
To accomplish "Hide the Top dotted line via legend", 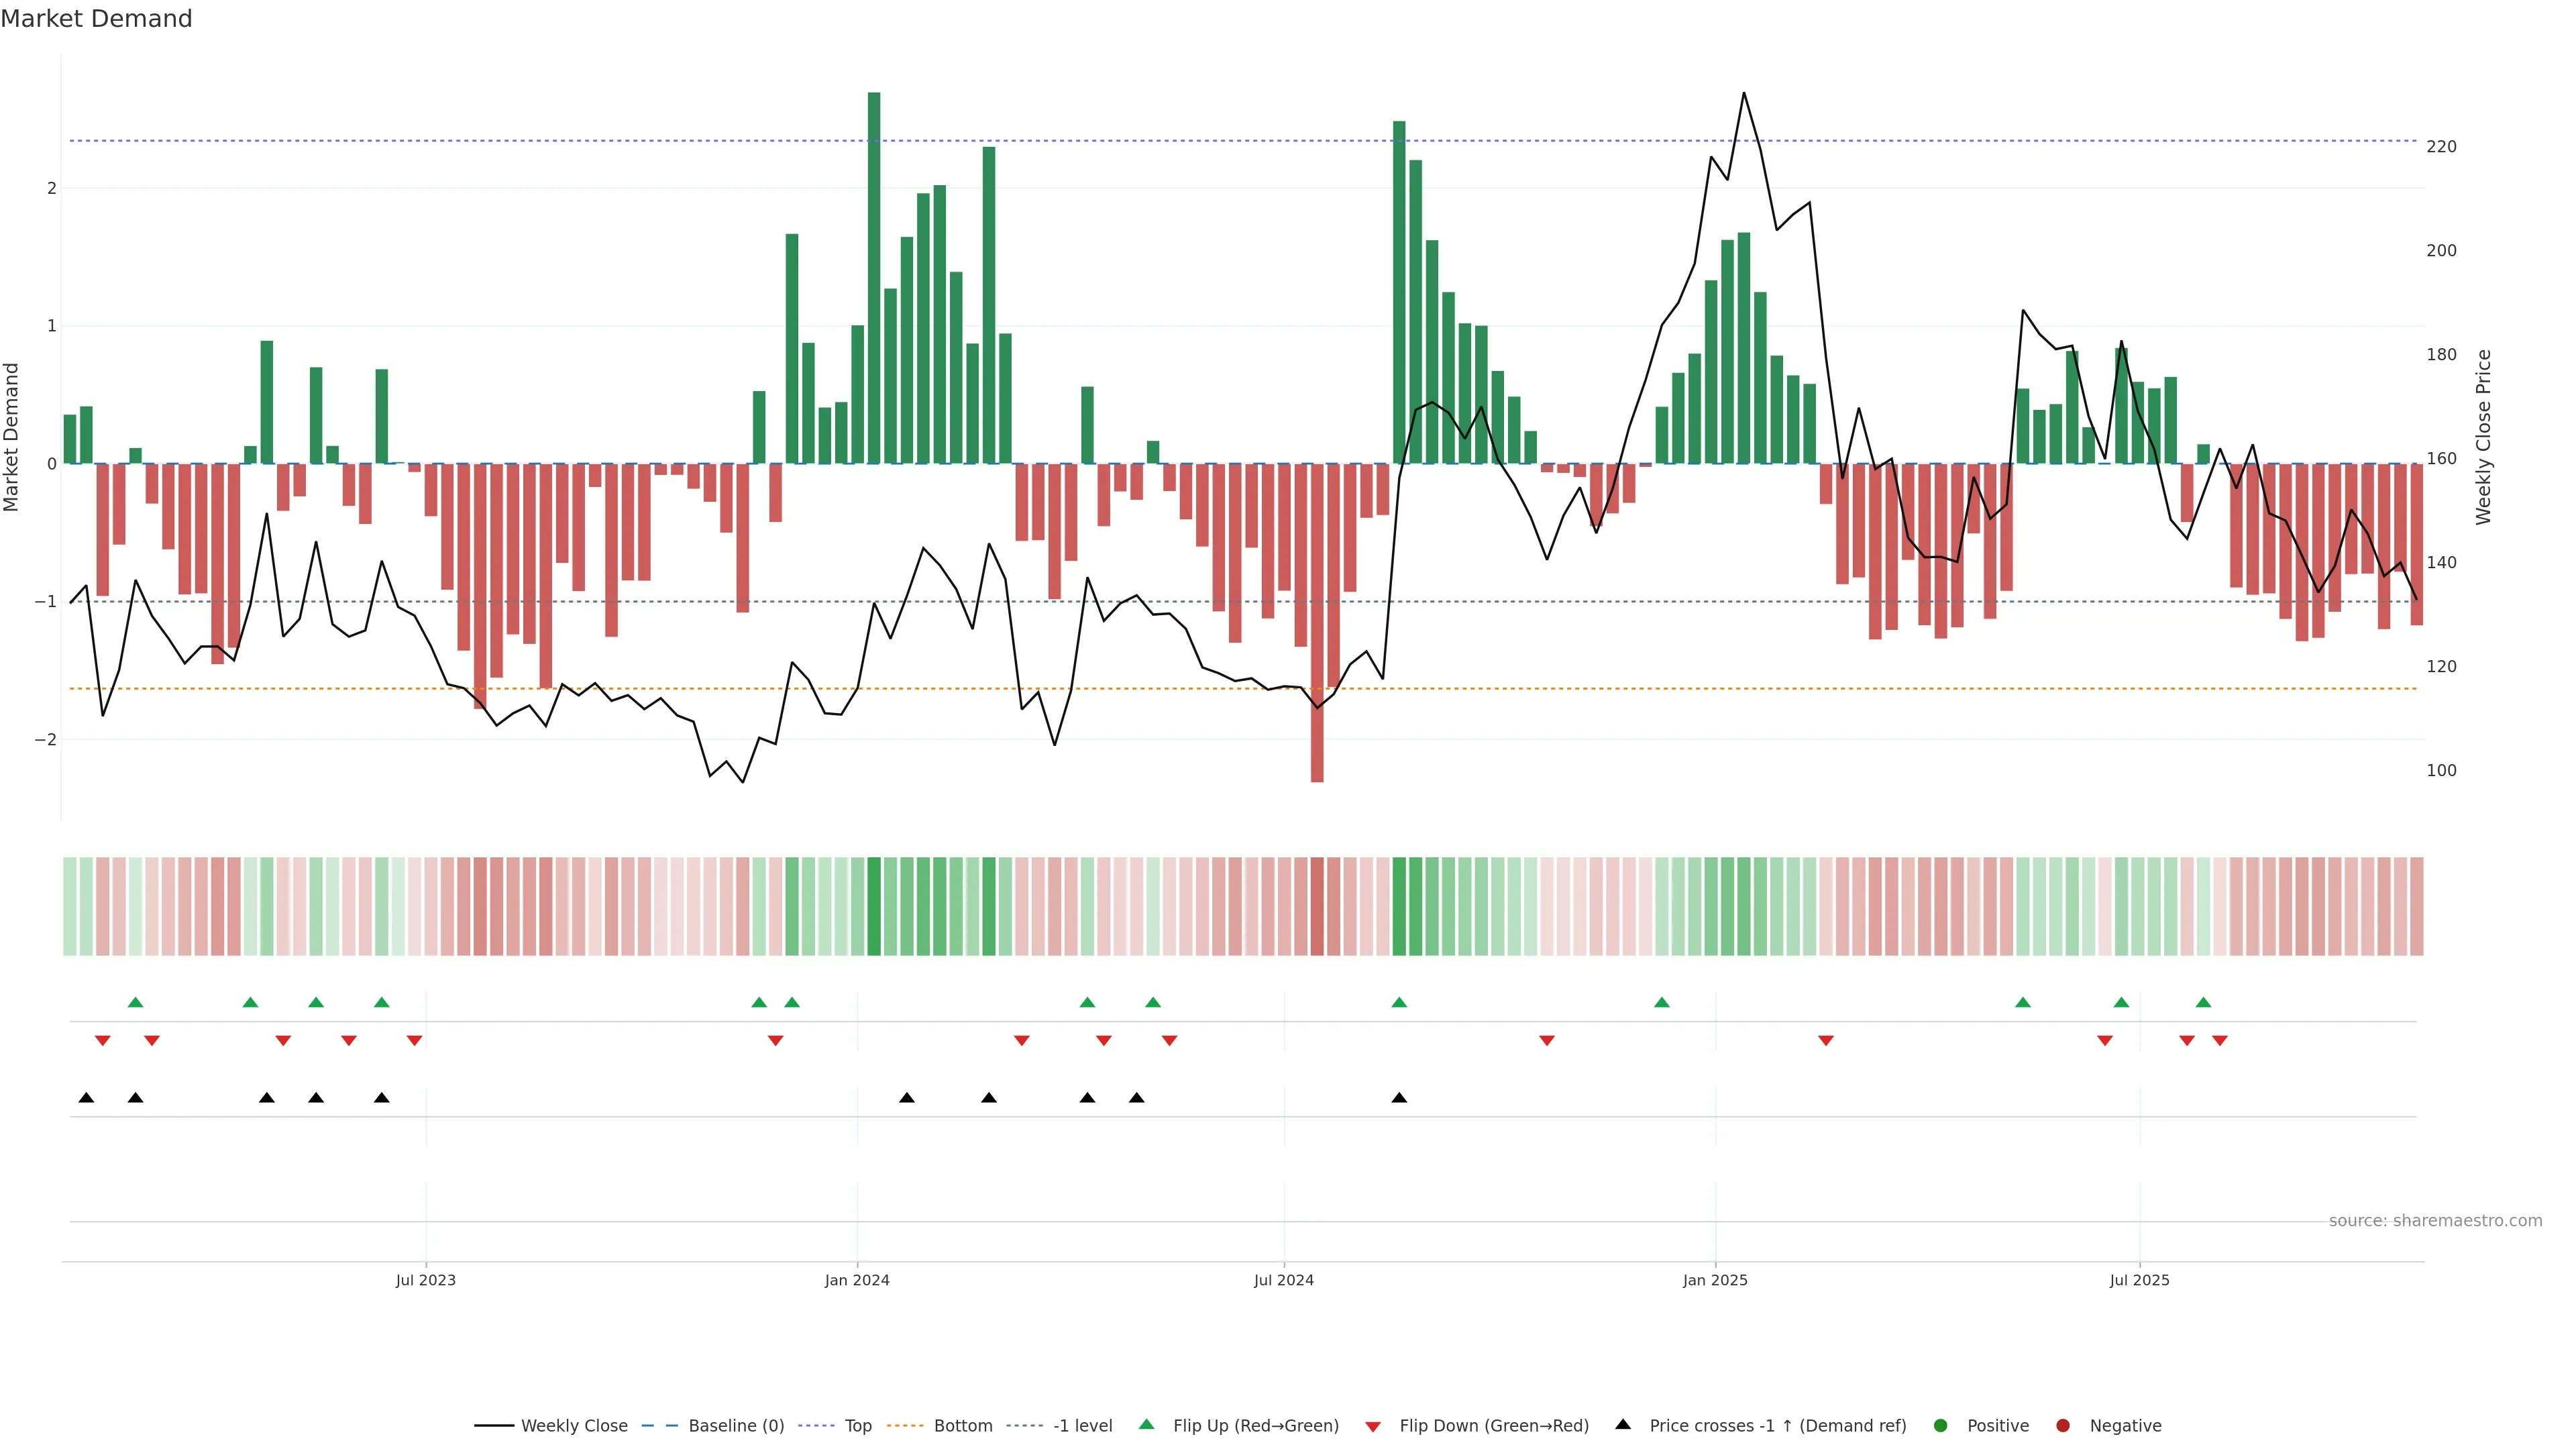I will [857, 1426].
